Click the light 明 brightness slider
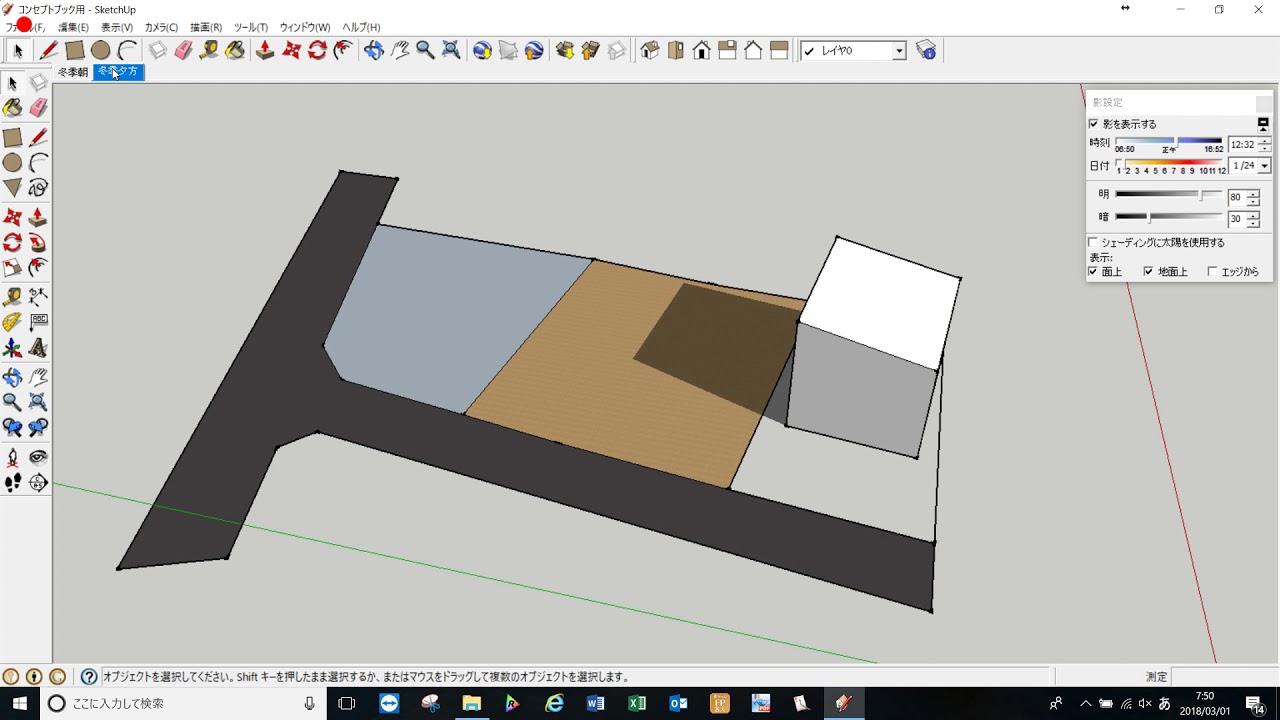The image size is (1280, 720). [x=1168, y=195]
